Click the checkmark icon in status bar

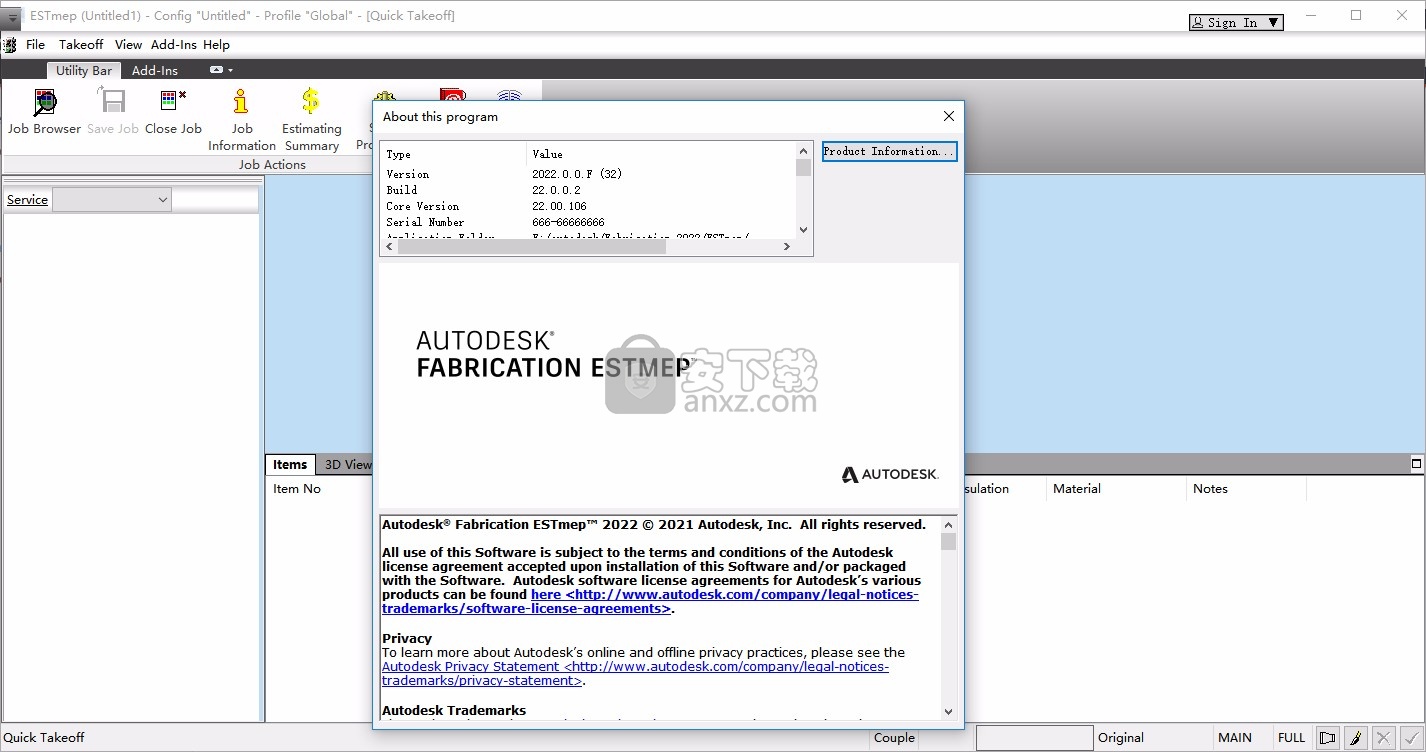point(1411,738)
